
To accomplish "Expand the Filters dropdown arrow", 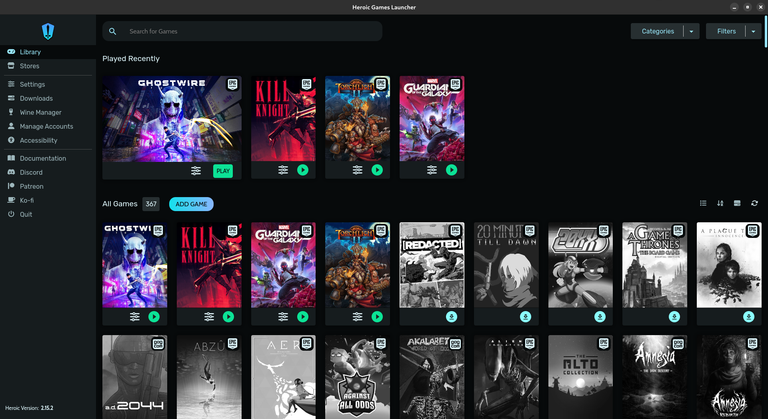I will point(753,31).
